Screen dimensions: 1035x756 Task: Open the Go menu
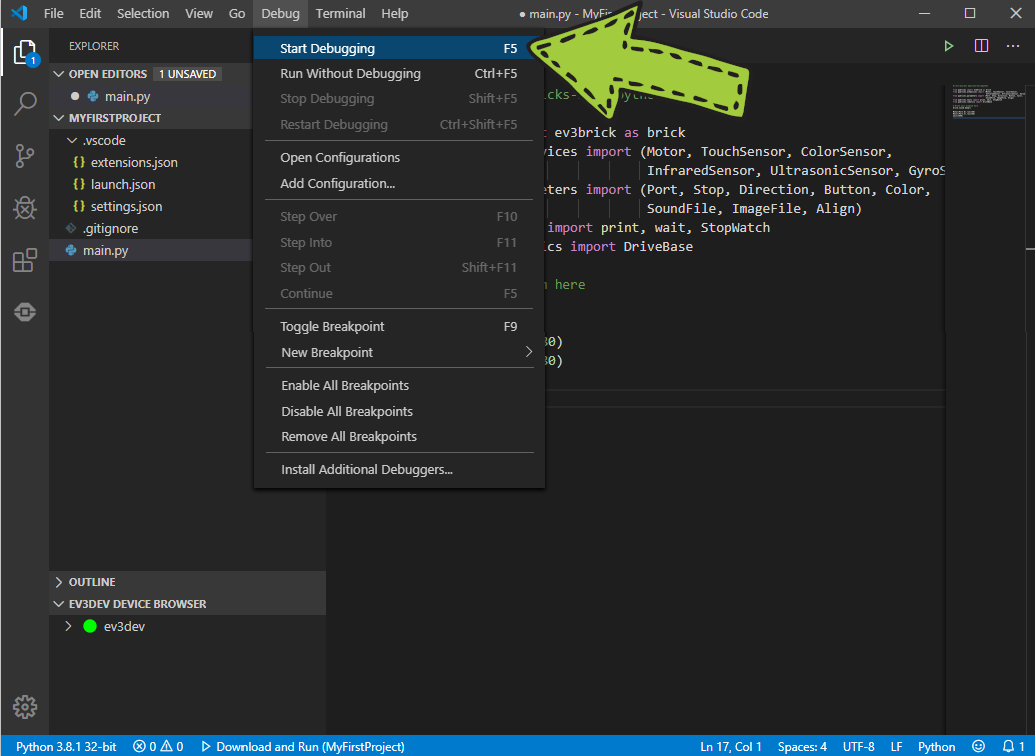click(237, 13)
